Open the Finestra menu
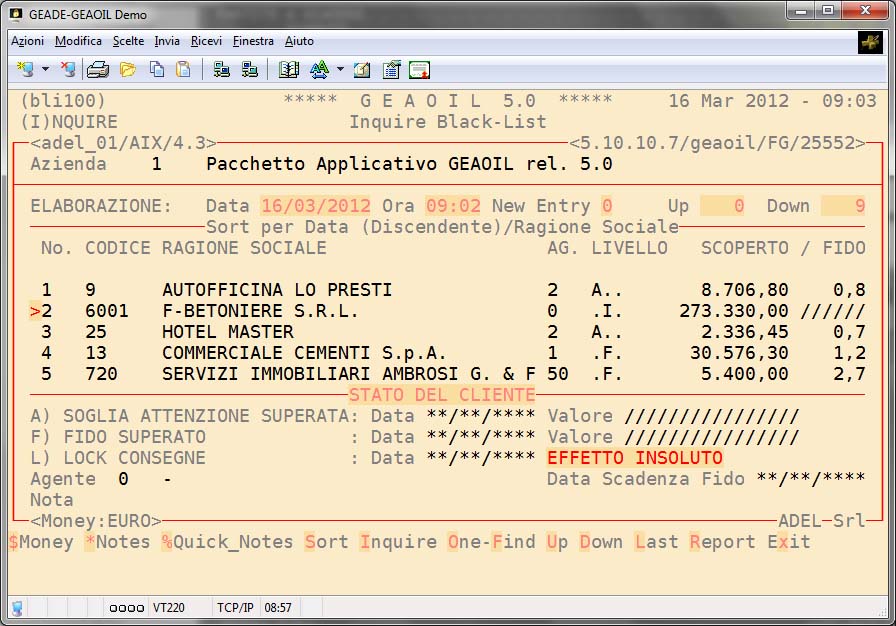The image size is (896, 626). 253,41
